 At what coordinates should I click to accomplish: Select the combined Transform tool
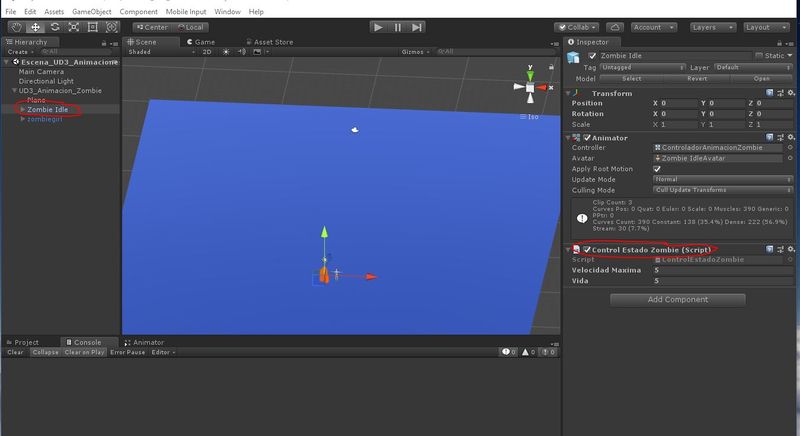coord(111,27)
